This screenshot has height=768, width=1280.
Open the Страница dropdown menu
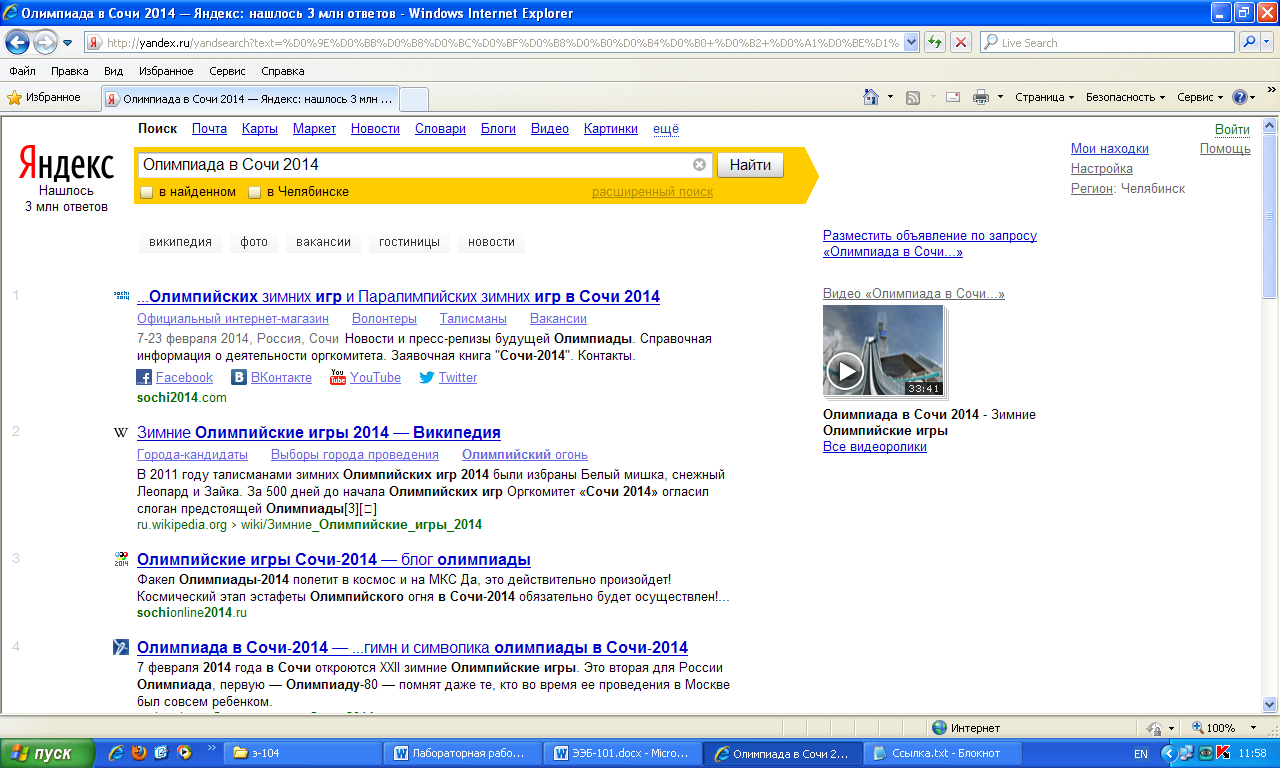[x=1044, y=97]
